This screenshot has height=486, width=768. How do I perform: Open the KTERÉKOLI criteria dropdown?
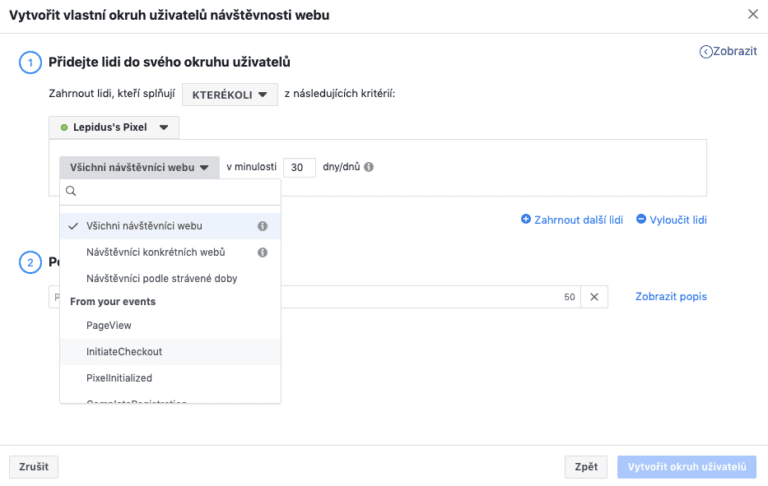(x=230, y=94)
